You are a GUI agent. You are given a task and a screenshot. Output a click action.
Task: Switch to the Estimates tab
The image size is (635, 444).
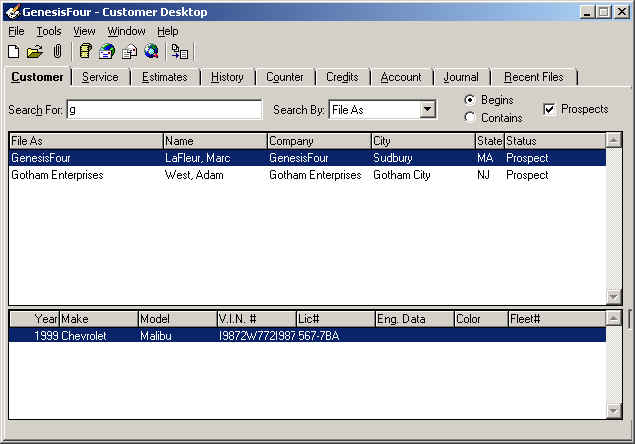165,77
